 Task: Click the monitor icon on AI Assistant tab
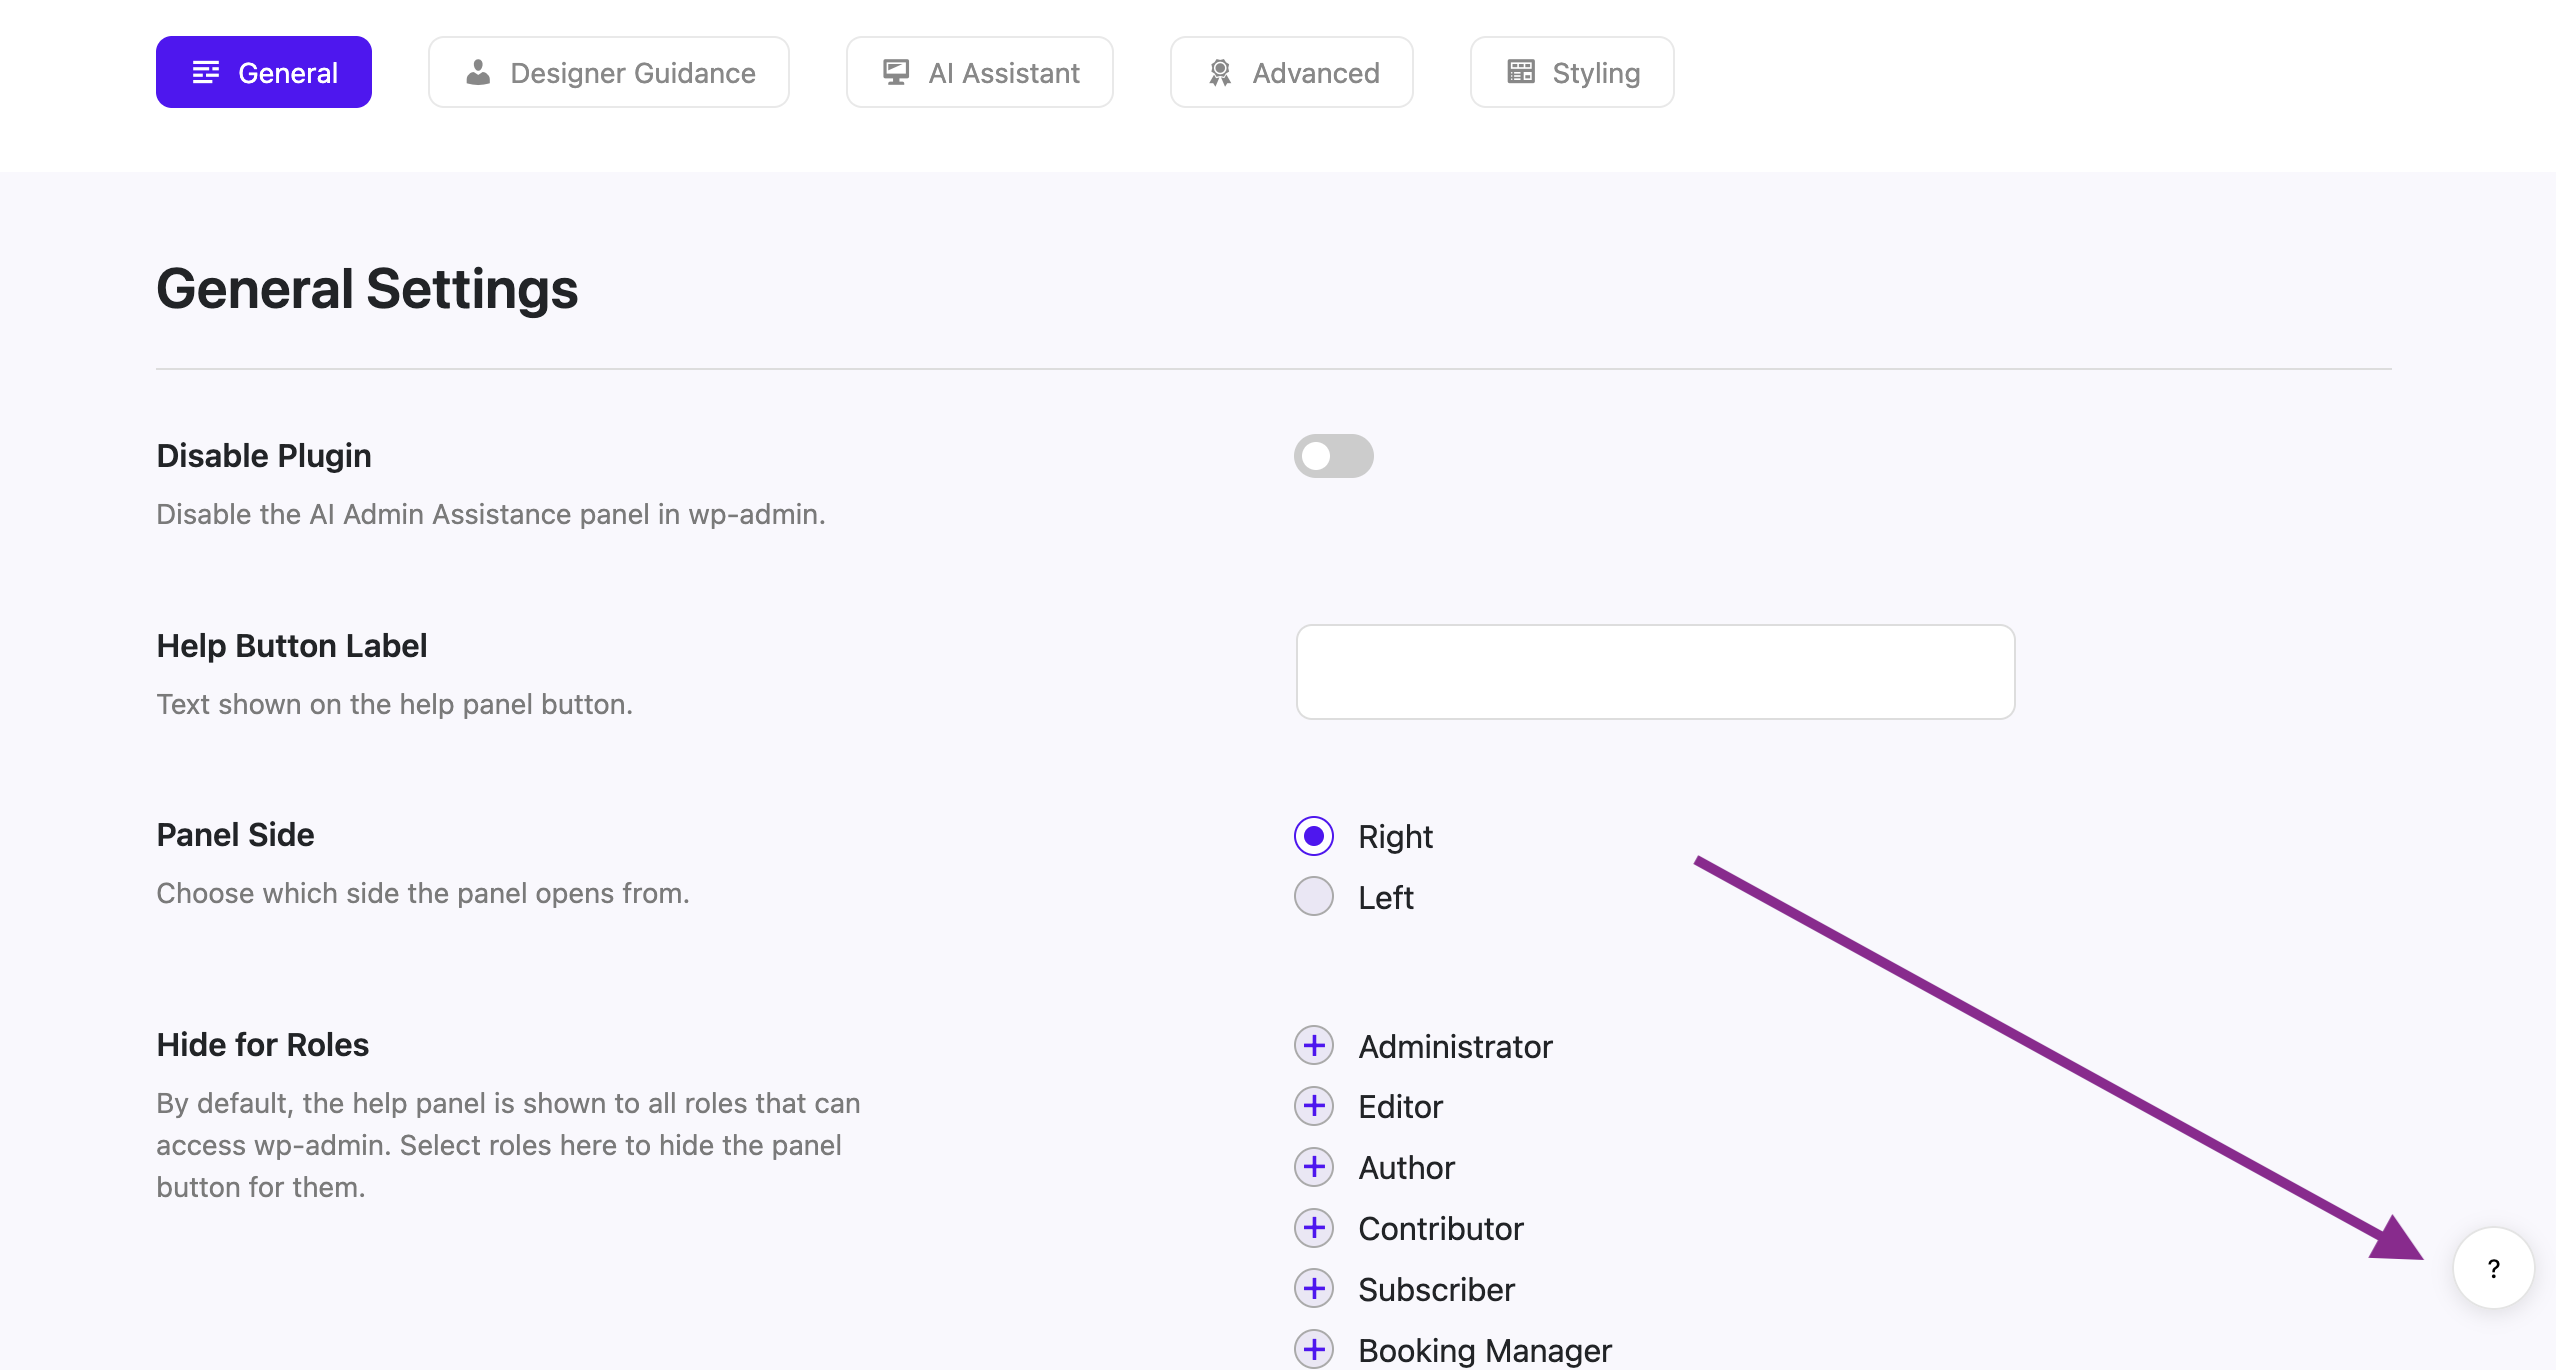(x=896, y=71)
